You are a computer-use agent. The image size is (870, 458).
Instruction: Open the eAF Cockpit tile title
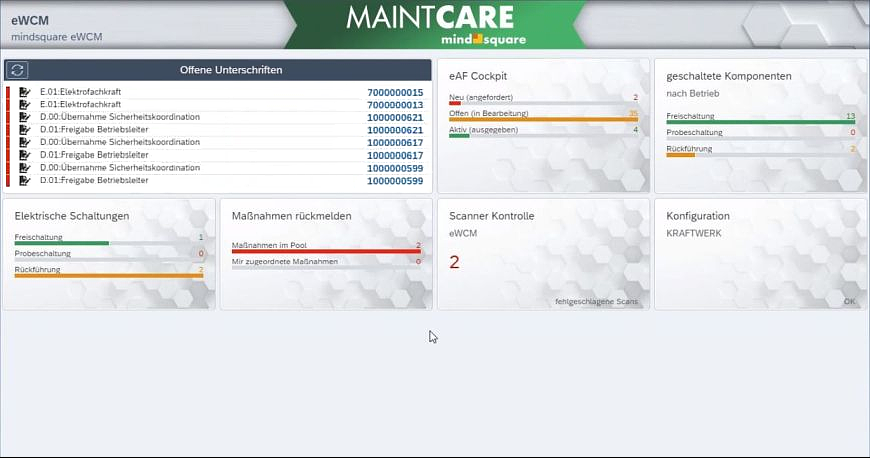[x=478, y=76]
